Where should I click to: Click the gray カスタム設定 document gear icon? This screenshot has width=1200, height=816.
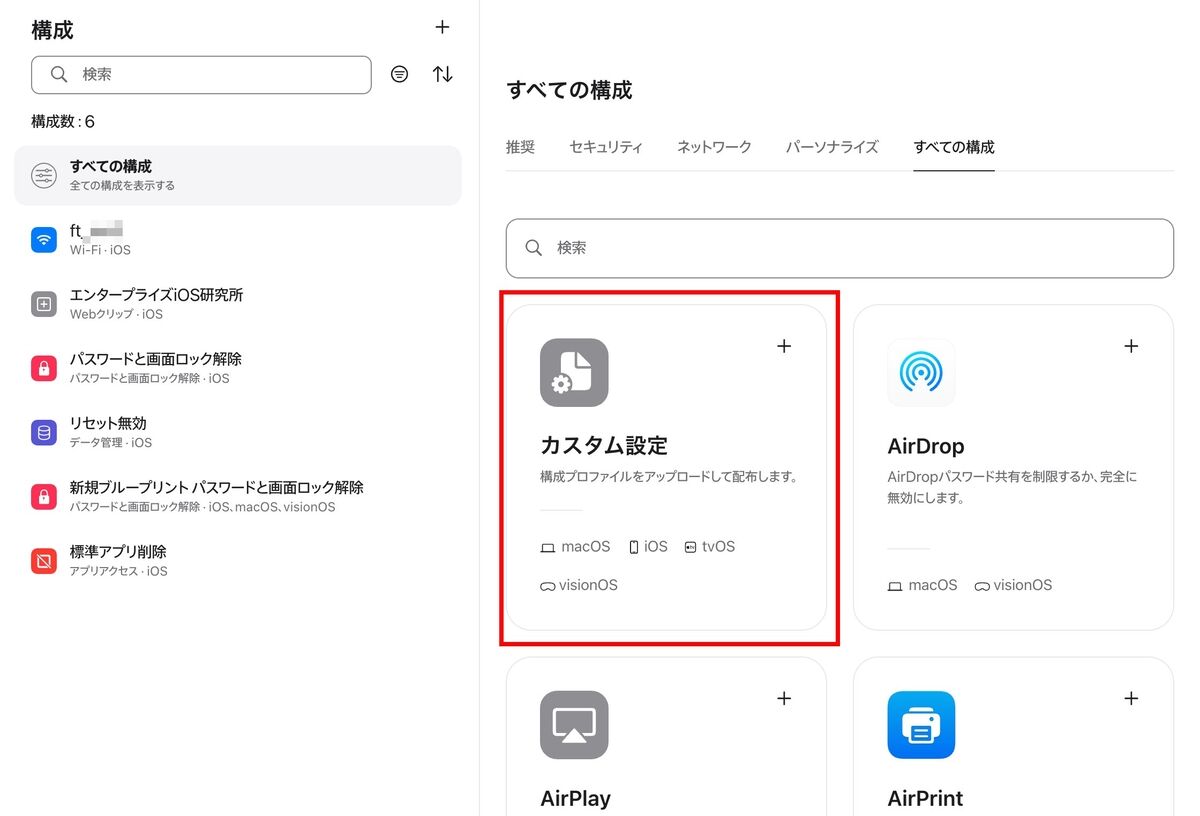click(574, 373)
